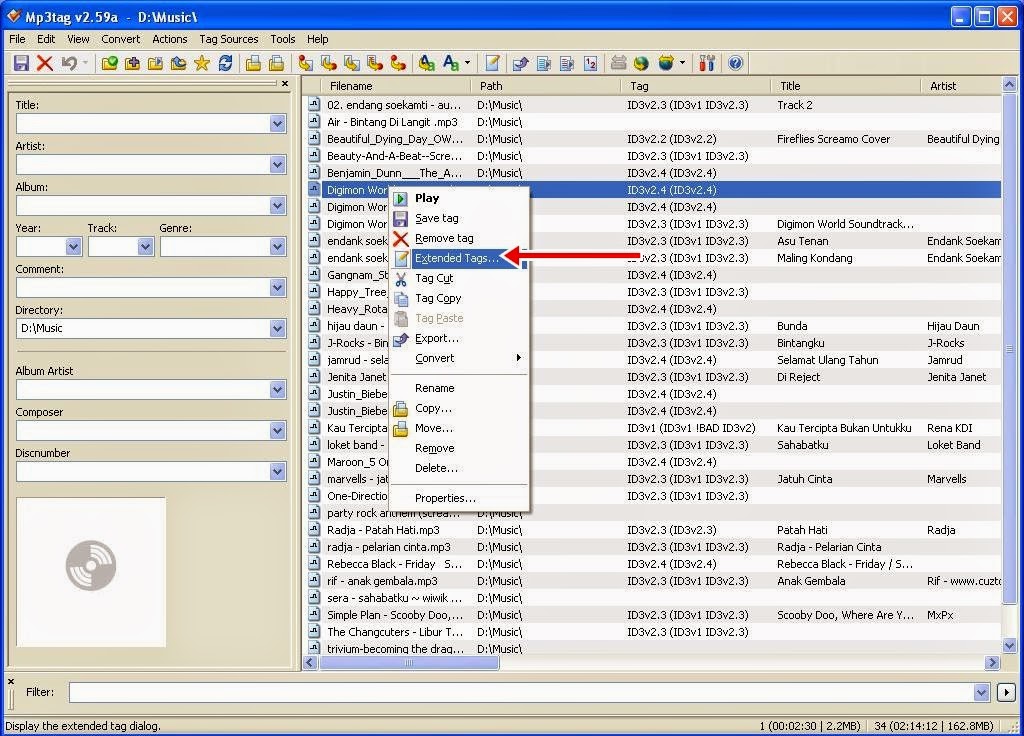
Task: Close the tag panel with its small X
Action: click(x=285, y=84)
